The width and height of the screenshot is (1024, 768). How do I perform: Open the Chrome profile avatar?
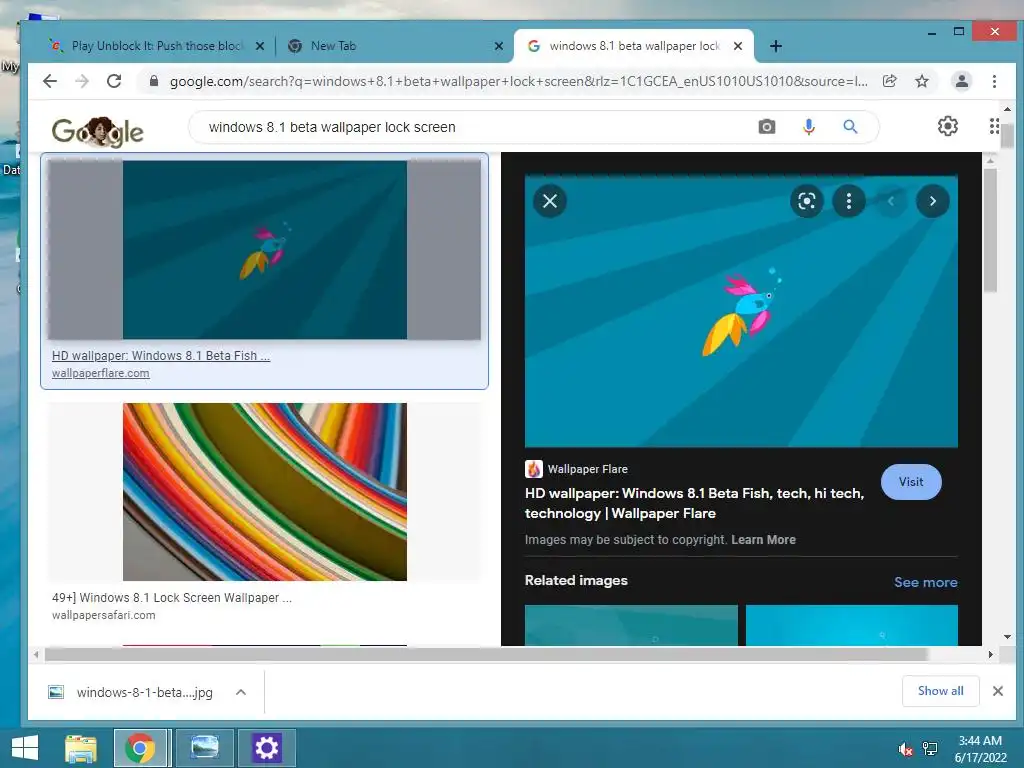click(x=961, y=81)
